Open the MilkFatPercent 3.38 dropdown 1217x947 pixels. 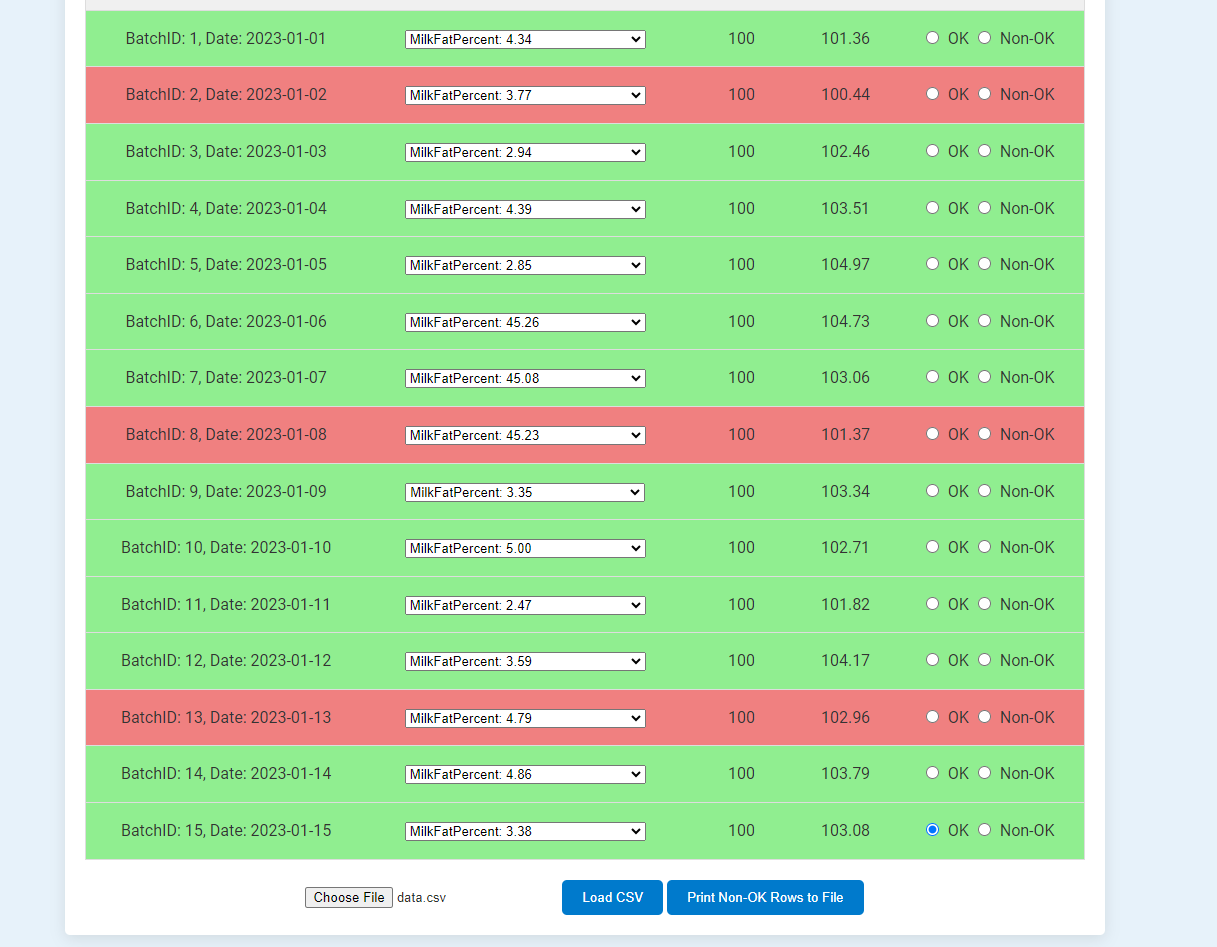525,831
